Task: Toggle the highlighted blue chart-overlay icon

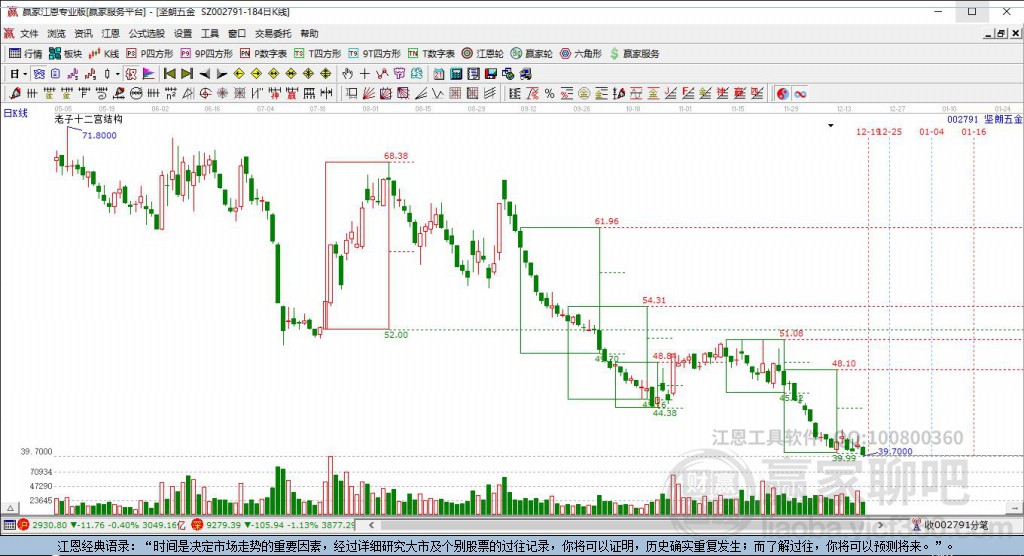Action: [x=39, y=74]
